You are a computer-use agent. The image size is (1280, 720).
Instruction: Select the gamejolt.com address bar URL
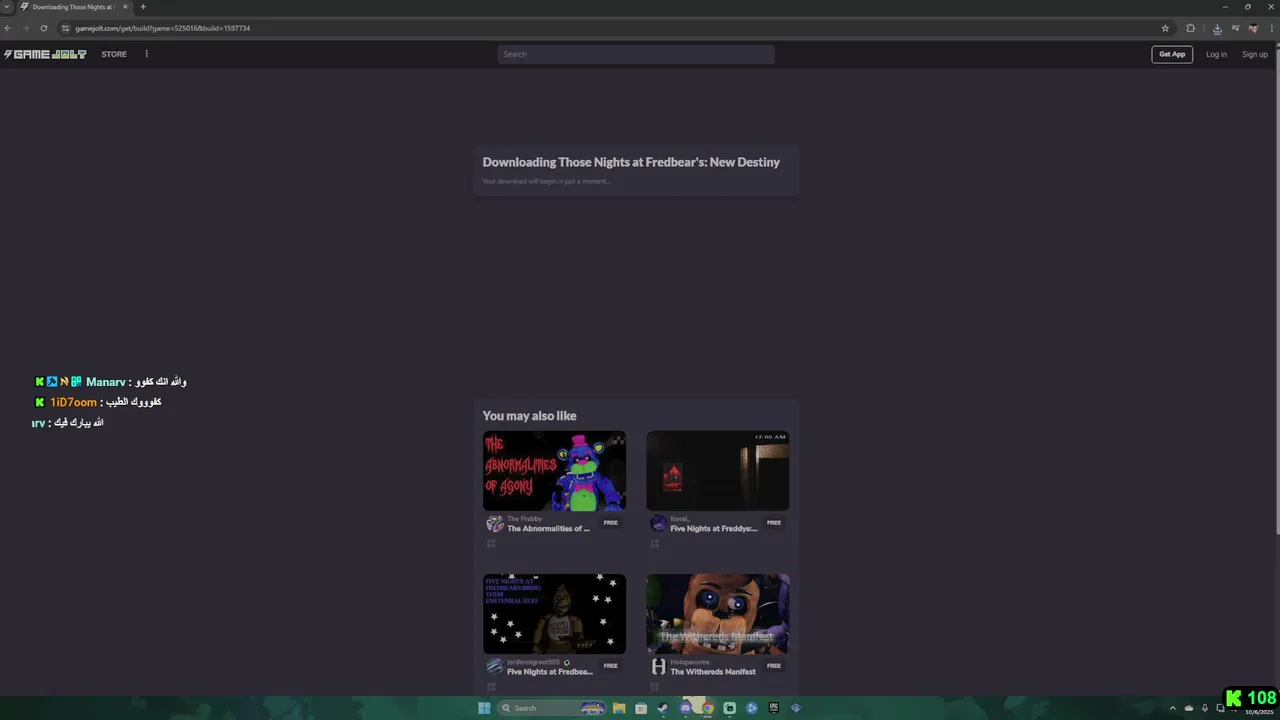coord(162,28)
